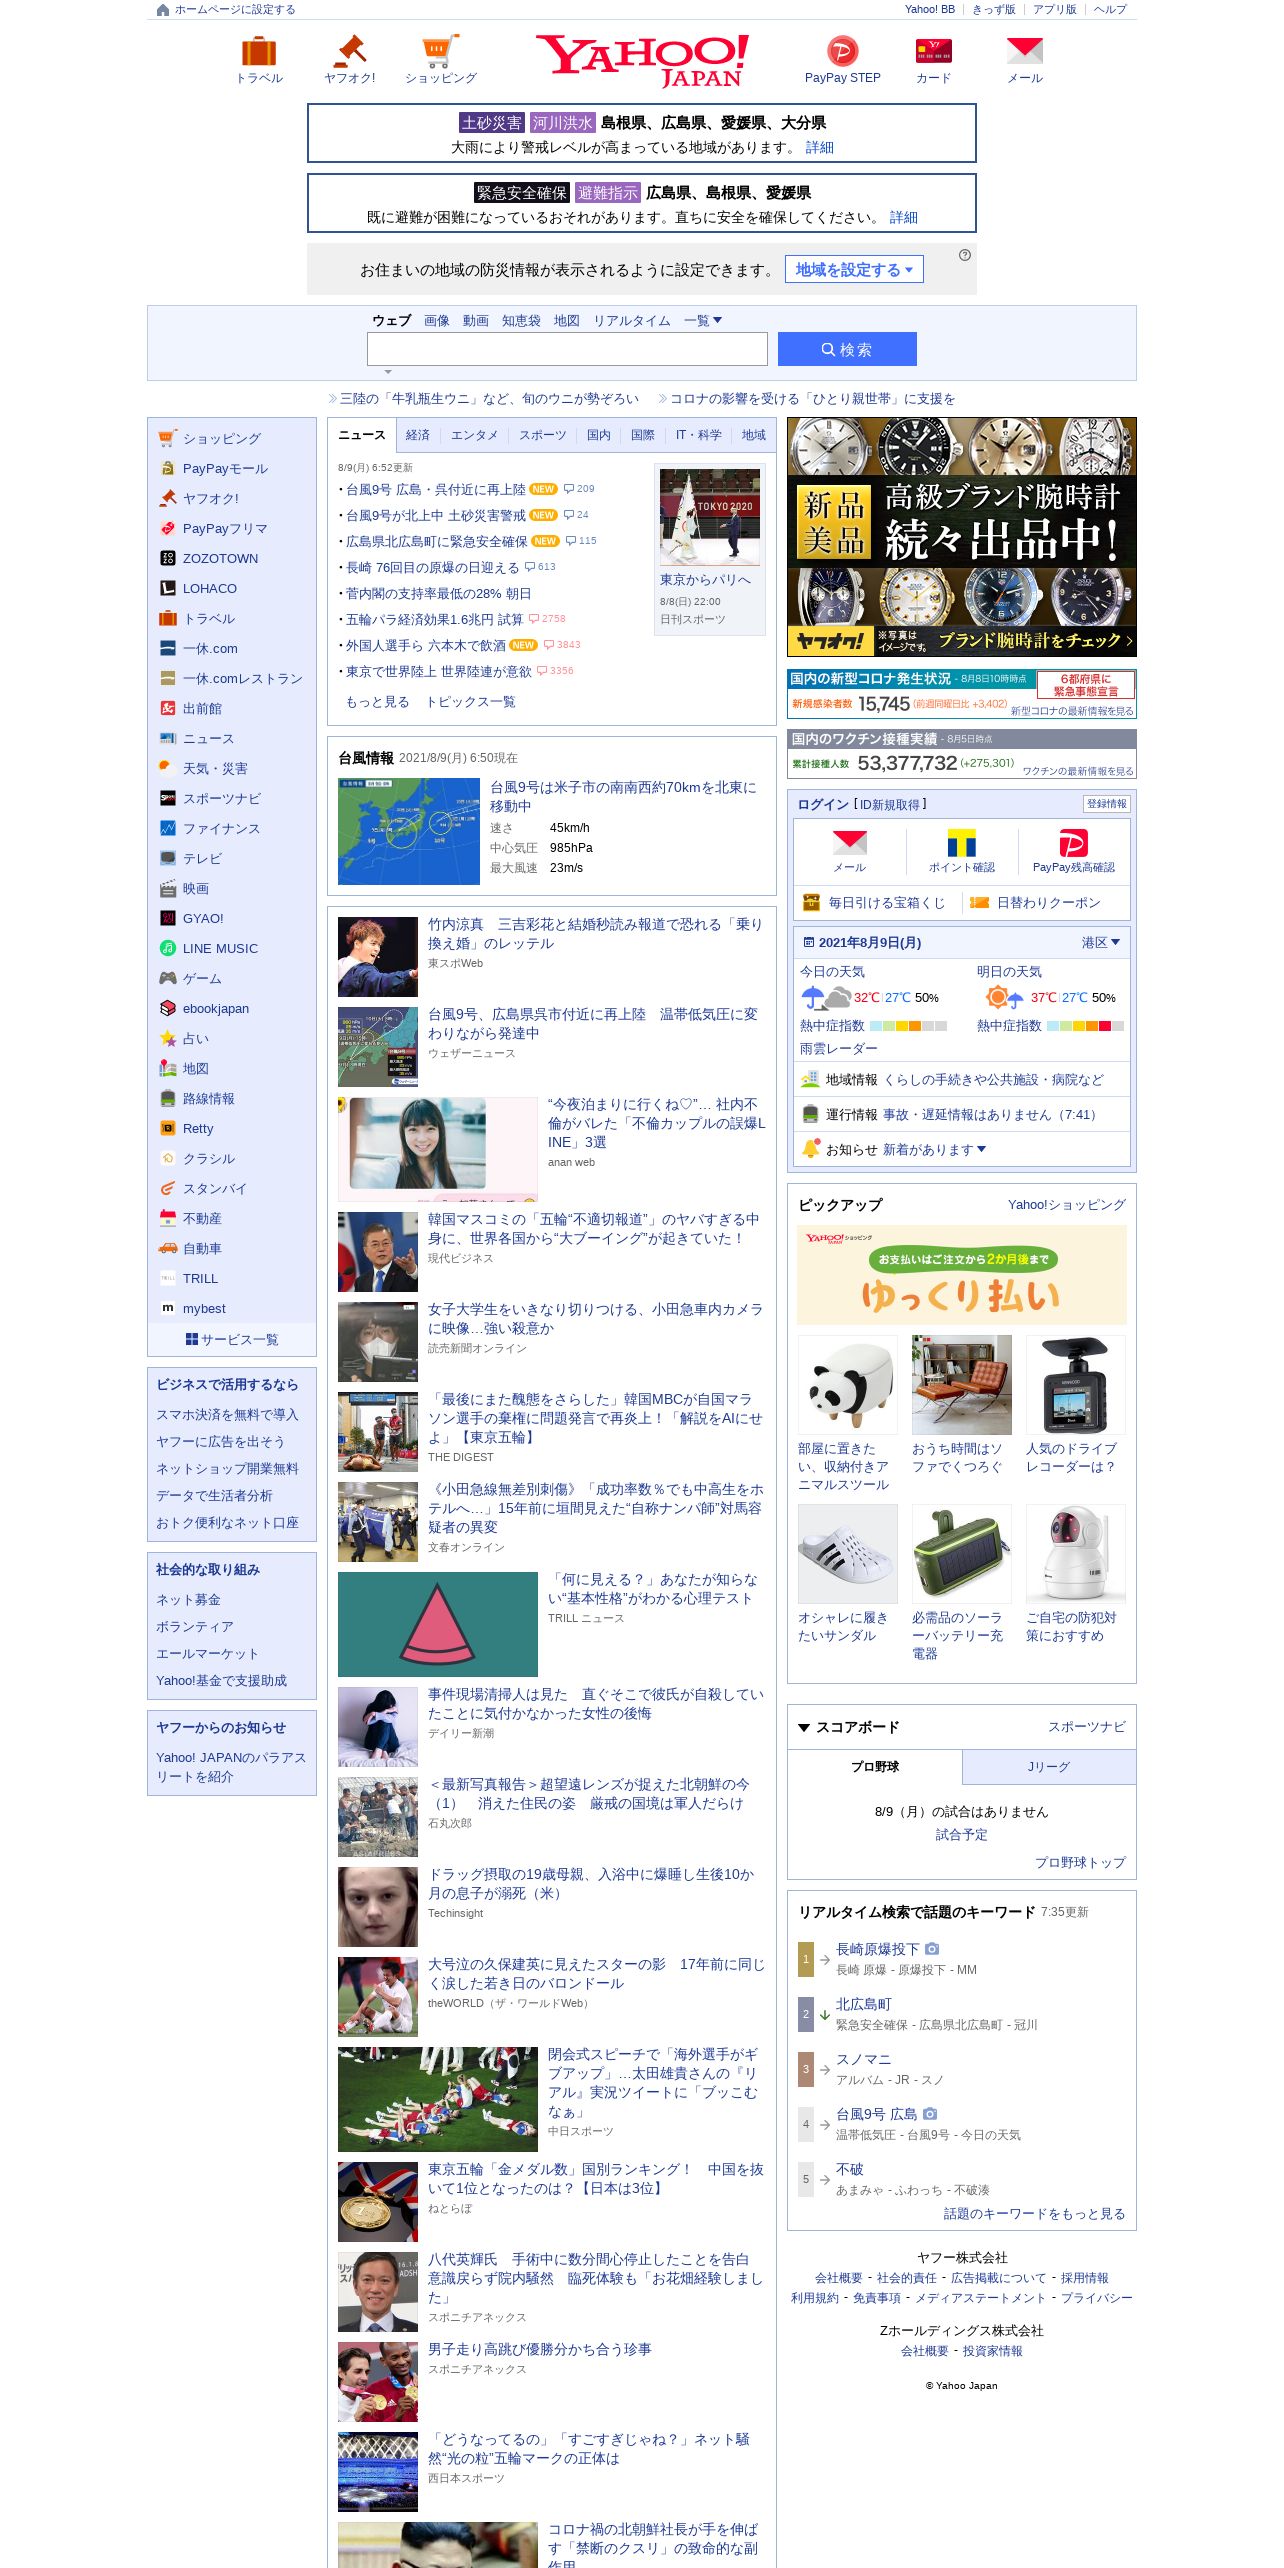This screenshot has height=2568, width=1284.
Task: Open the ヤフオク! gavel icon in header
Action: (x=350, y=51)
